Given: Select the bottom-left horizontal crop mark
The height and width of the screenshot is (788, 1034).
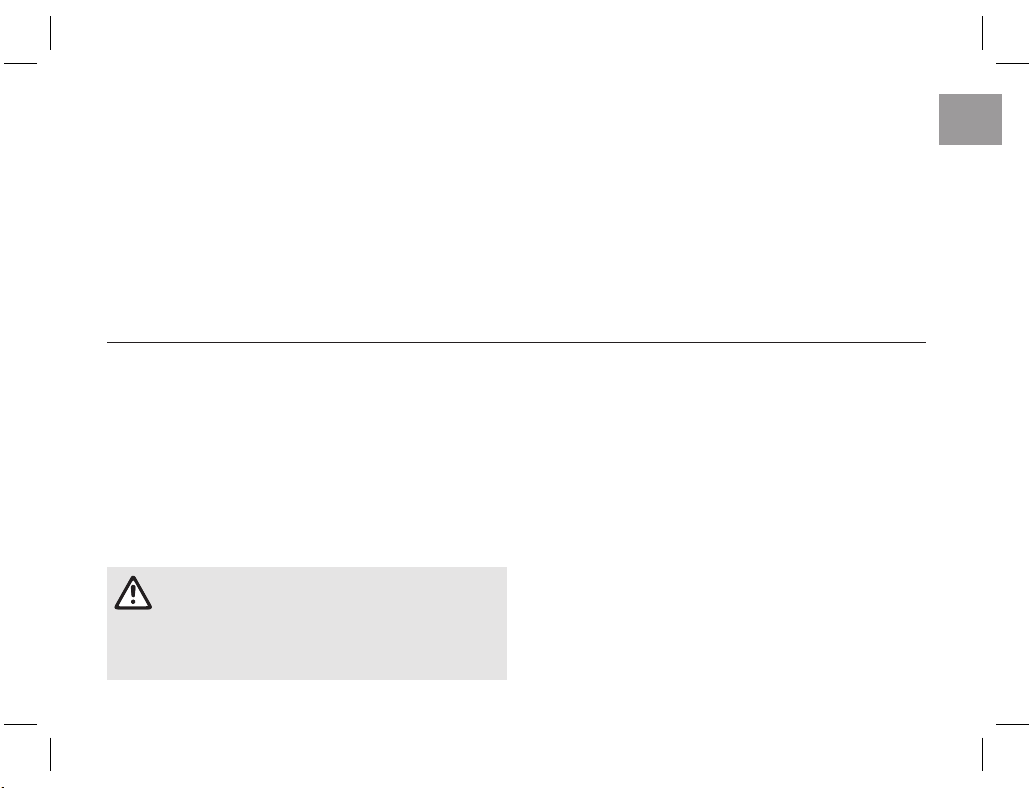Looking at the screenshot, I should (x=20, y=724).
